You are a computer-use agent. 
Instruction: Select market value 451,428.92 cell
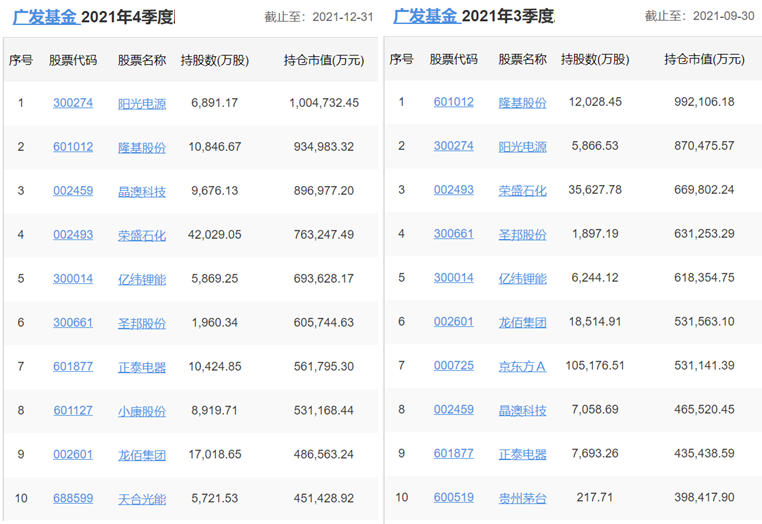324,498
